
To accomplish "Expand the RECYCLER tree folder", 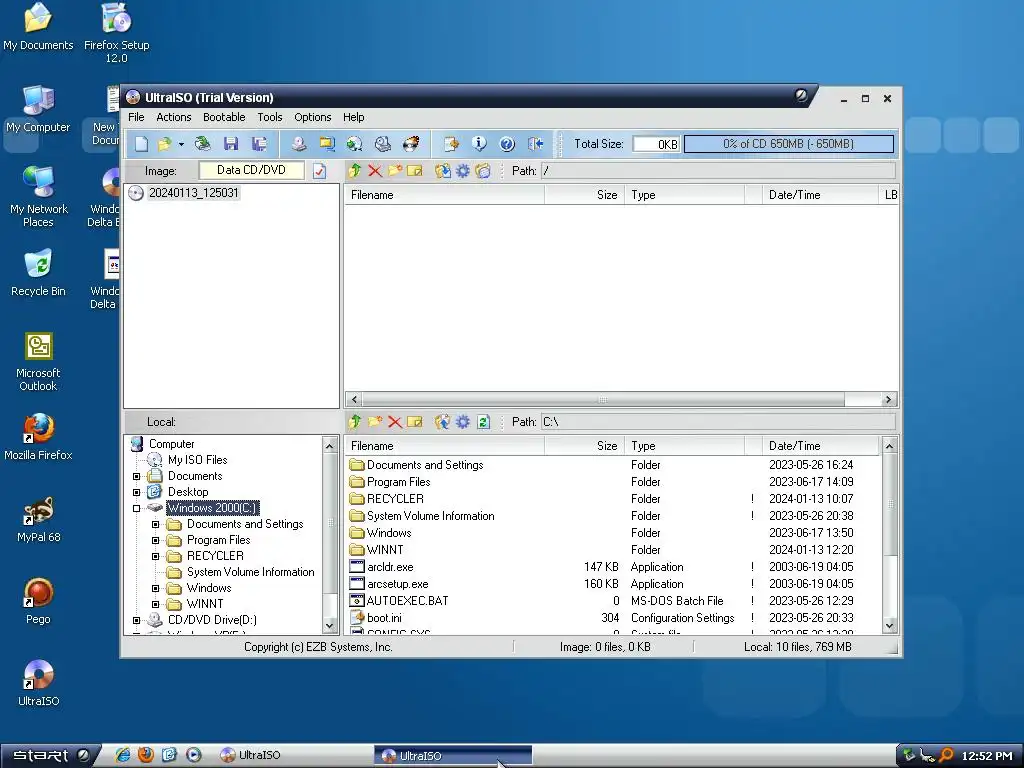I will pos(155,556).
